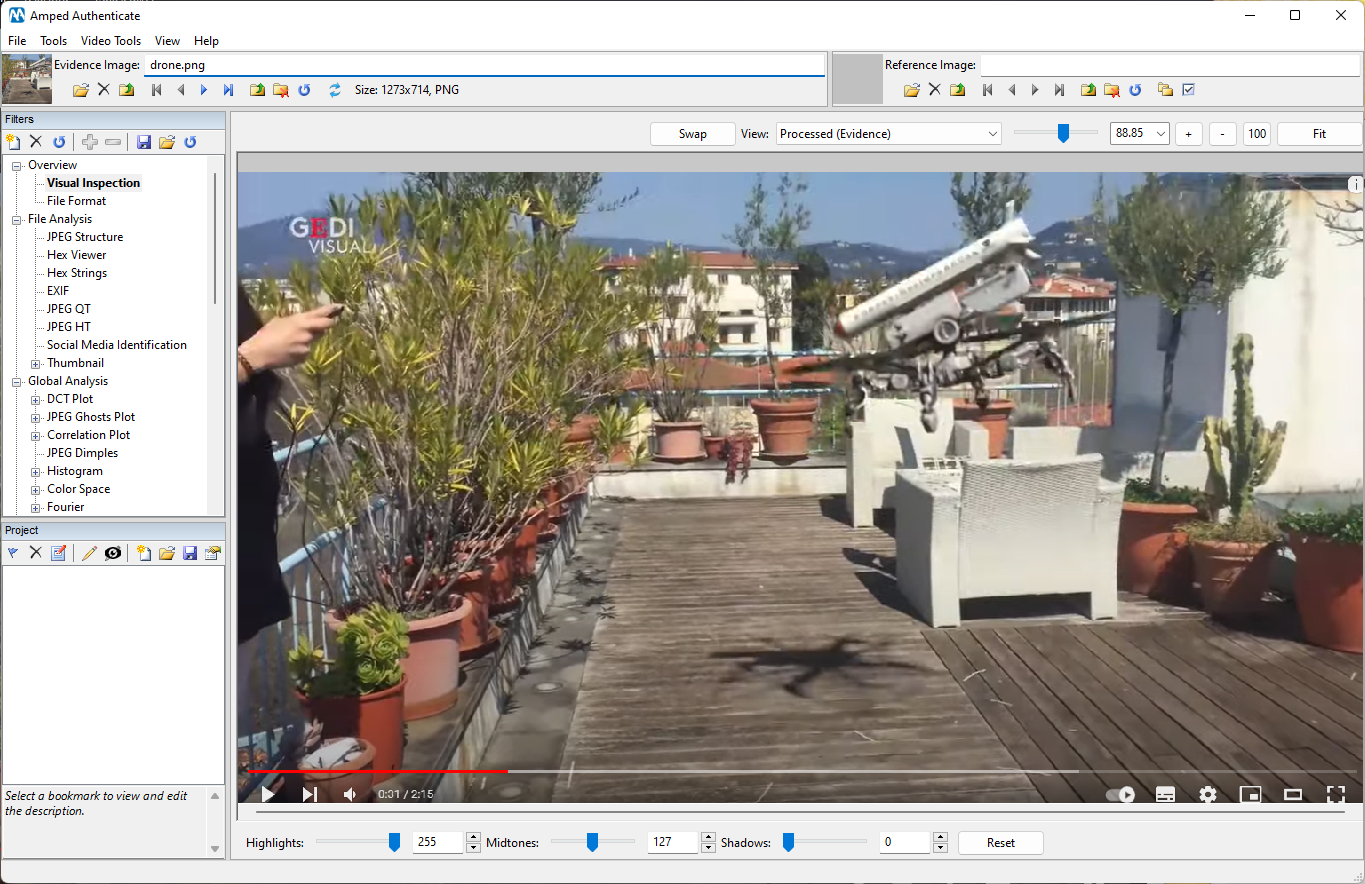
Task: Collapse the Global Analysis section
Action: click(x=16, y=381)
